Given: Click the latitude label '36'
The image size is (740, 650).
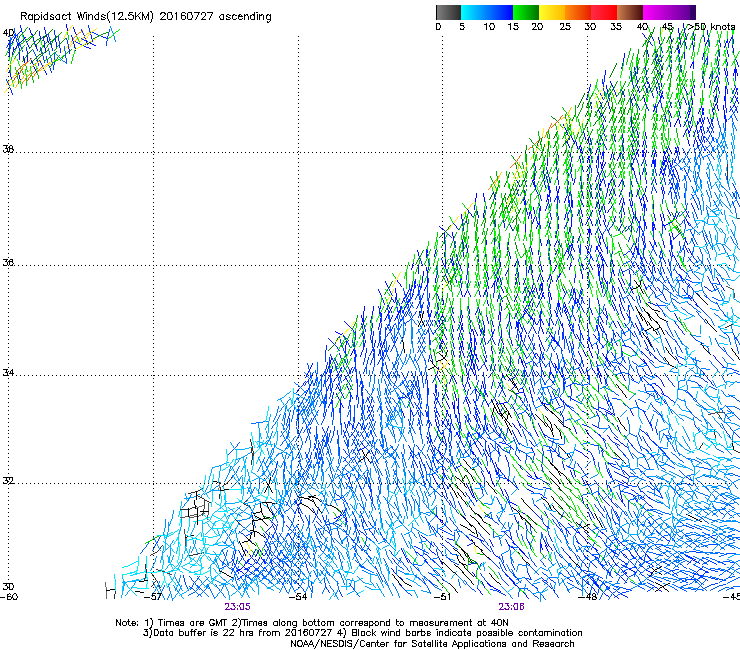Looking at the screenshot, I should (8, 262).
